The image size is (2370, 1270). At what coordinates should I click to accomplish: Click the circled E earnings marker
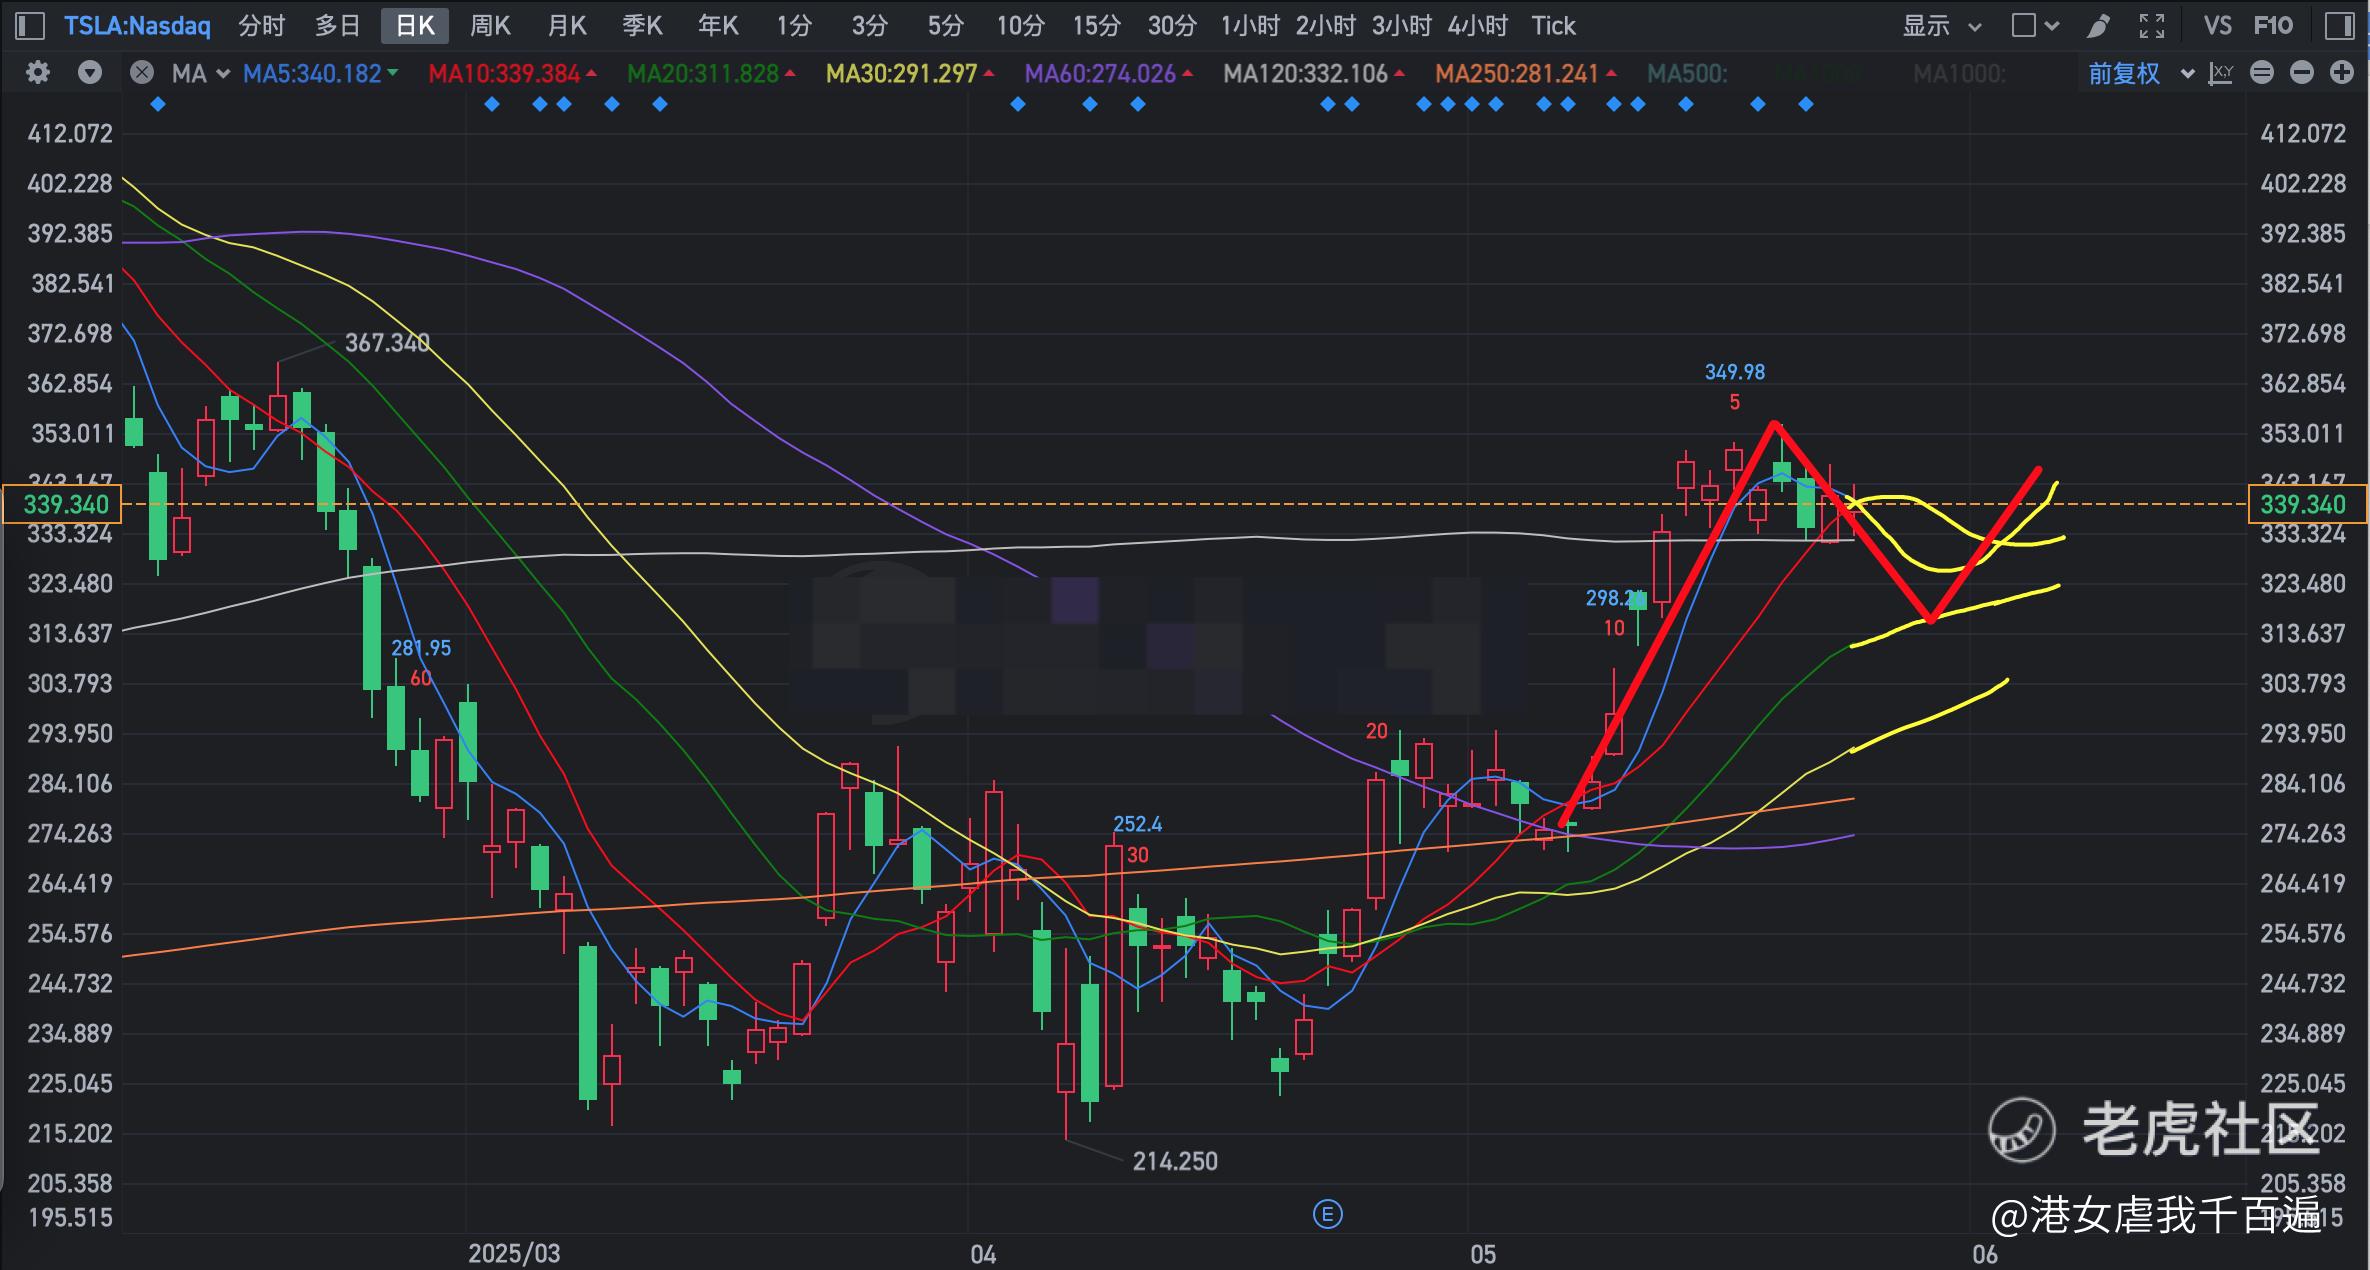[x=1327, y=1215]
